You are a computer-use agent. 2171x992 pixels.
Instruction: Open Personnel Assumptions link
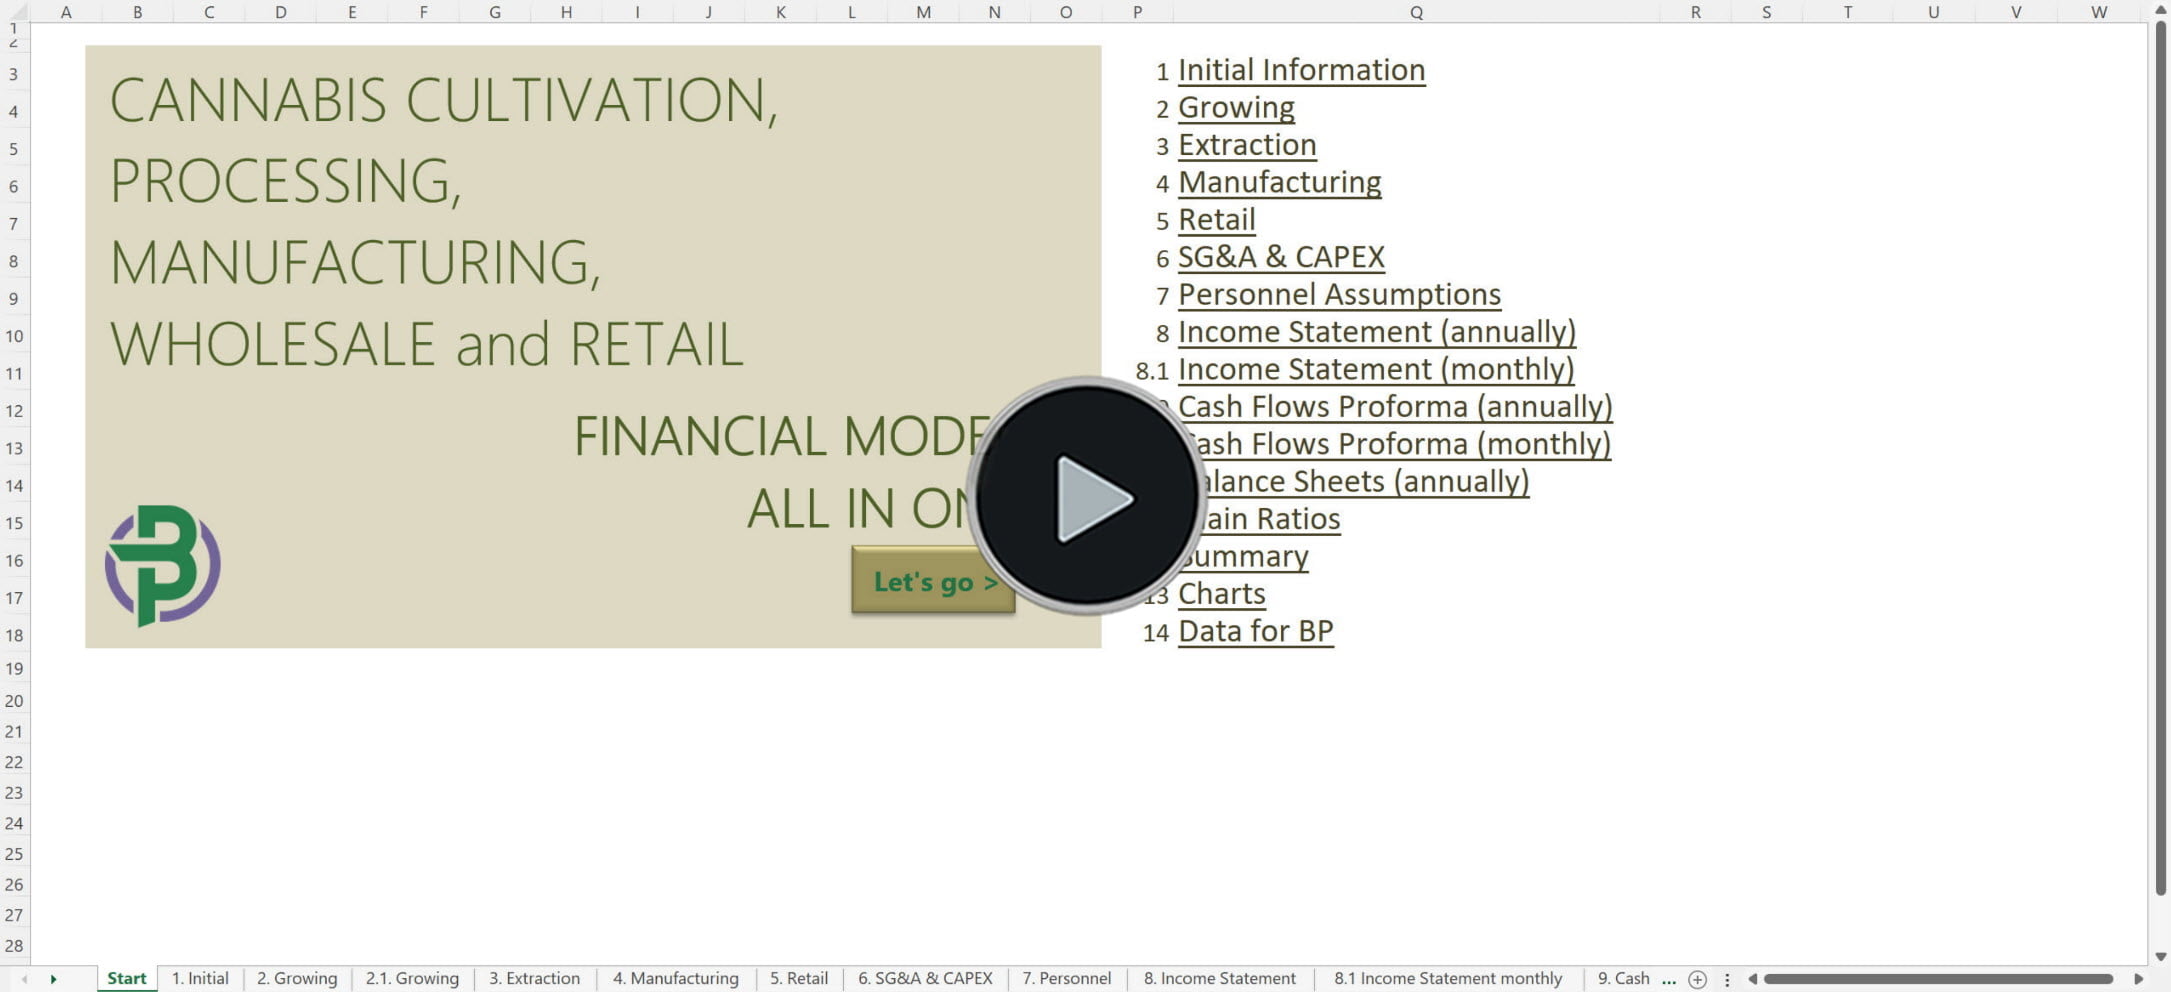[1339, 295]
